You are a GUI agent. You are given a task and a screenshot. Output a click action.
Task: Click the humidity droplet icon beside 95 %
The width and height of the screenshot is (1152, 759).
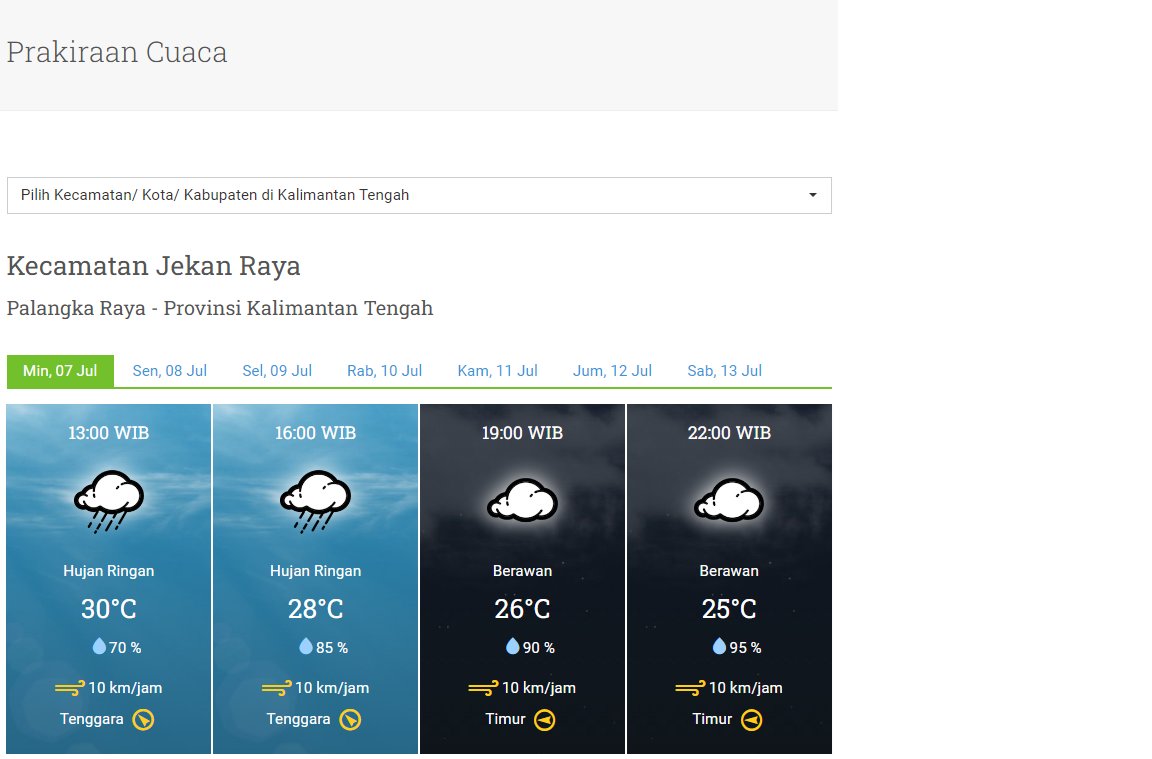(719, 646)
